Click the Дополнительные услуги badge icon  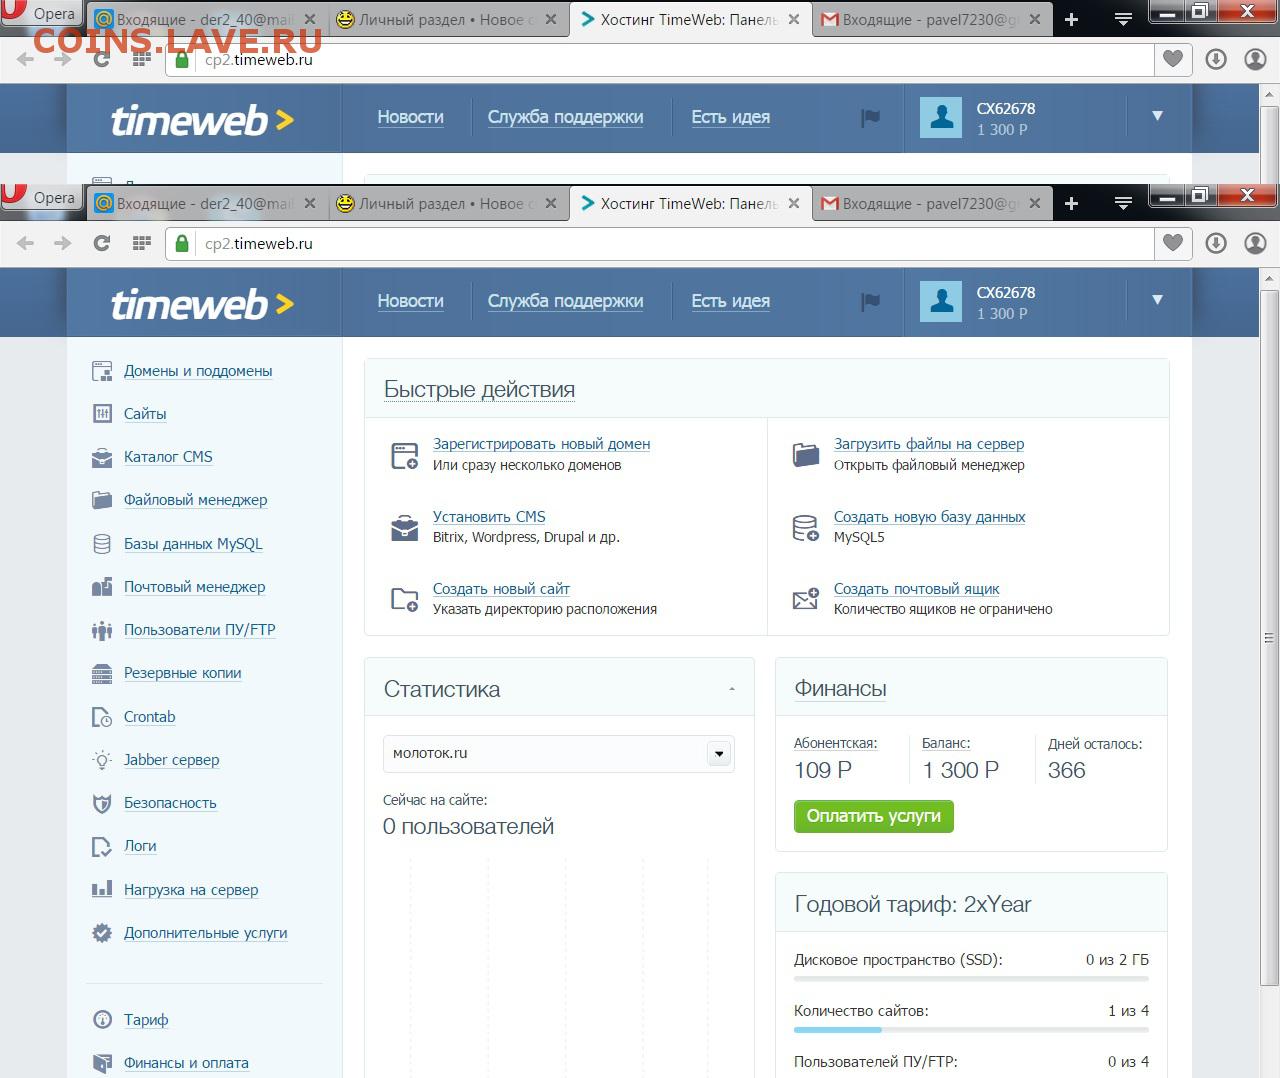102,933
